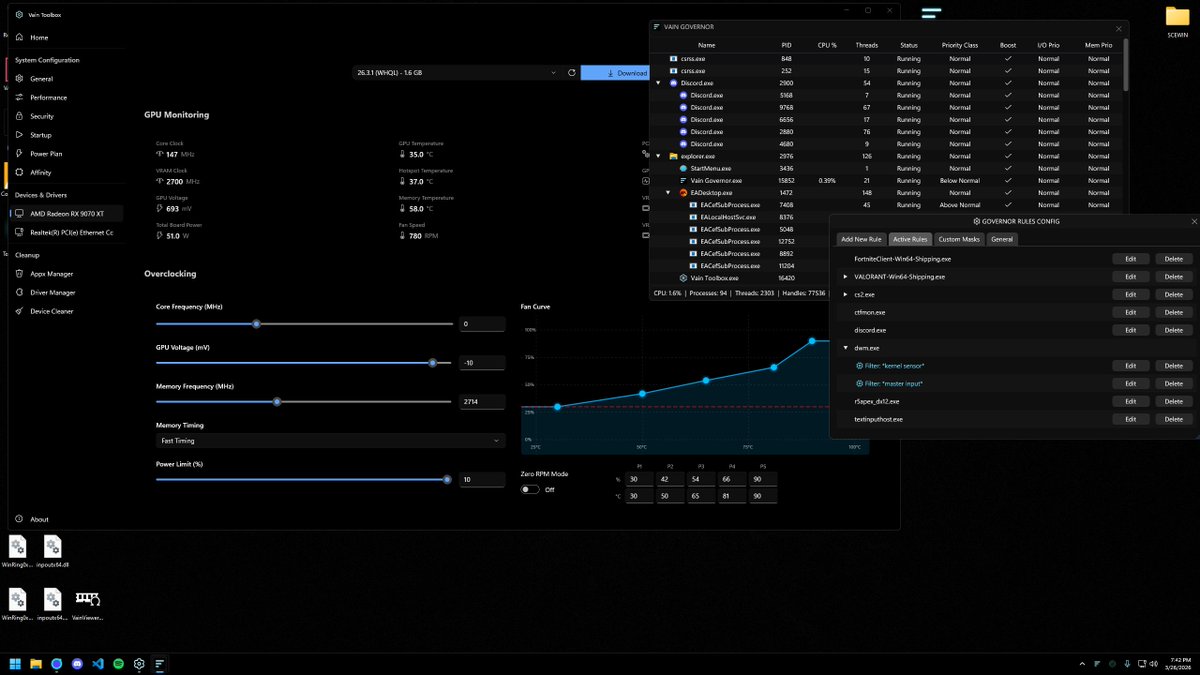Edit the discord.exe rule
Screen dimensions: 1200x675
click(1130, 330)
